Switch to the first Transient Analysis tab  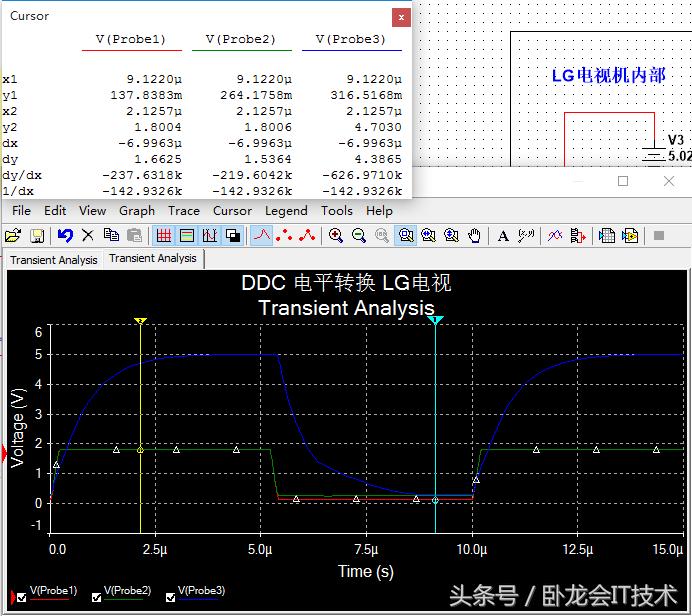coord(54,260)
